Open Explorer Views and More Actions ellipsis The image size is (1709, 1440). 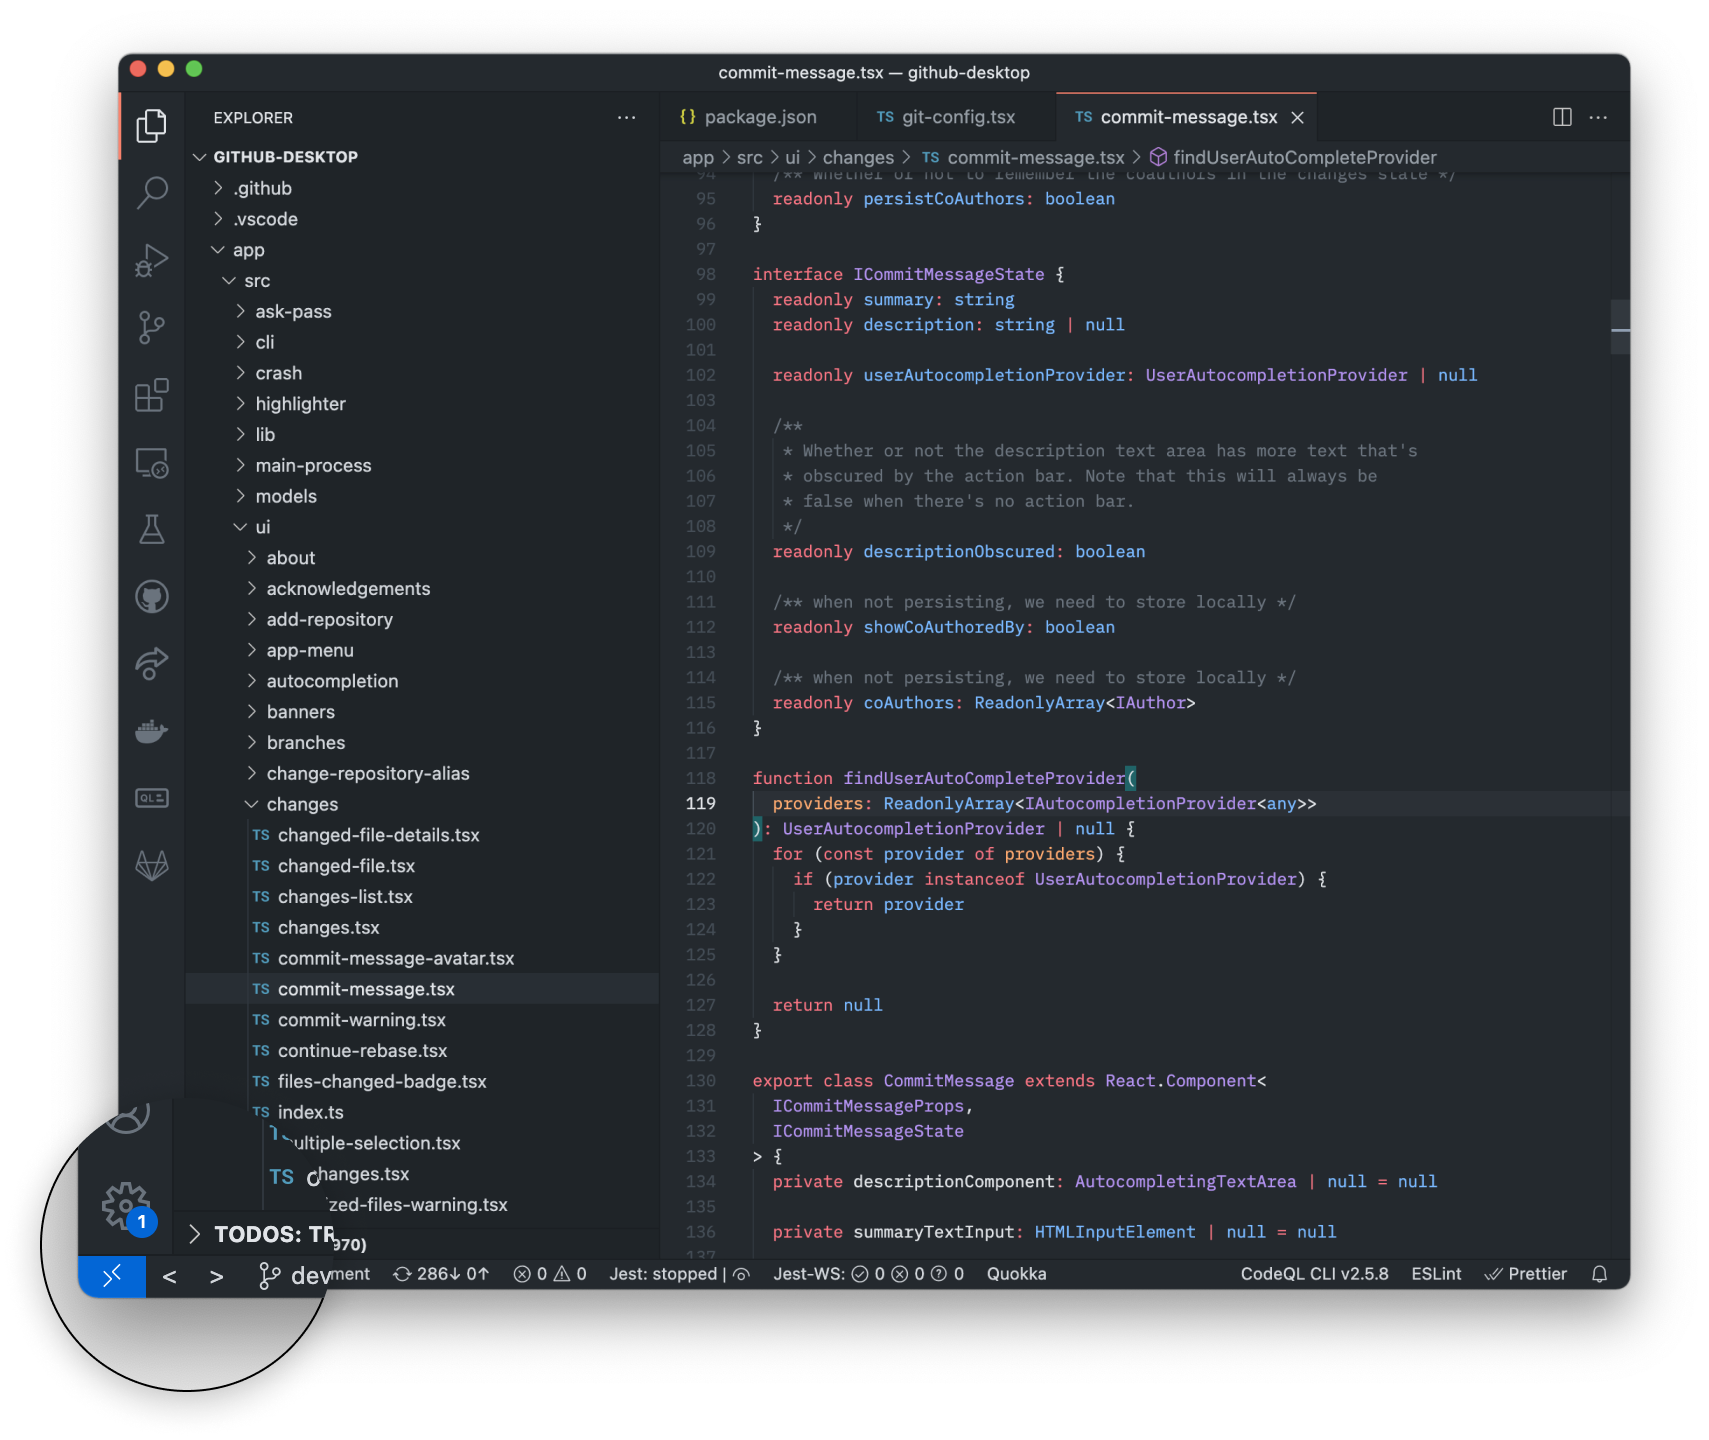[x=626, y=117]
